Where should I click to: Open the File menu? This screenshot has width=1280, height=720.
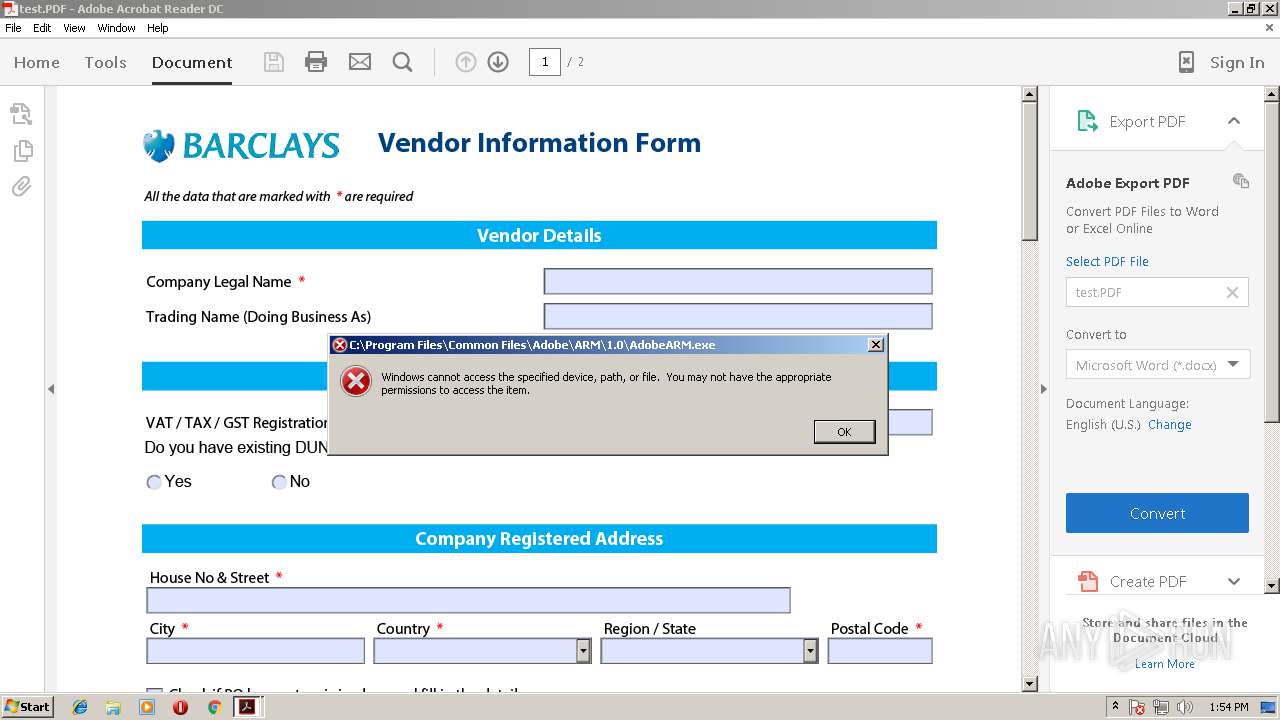pos(13,28)
